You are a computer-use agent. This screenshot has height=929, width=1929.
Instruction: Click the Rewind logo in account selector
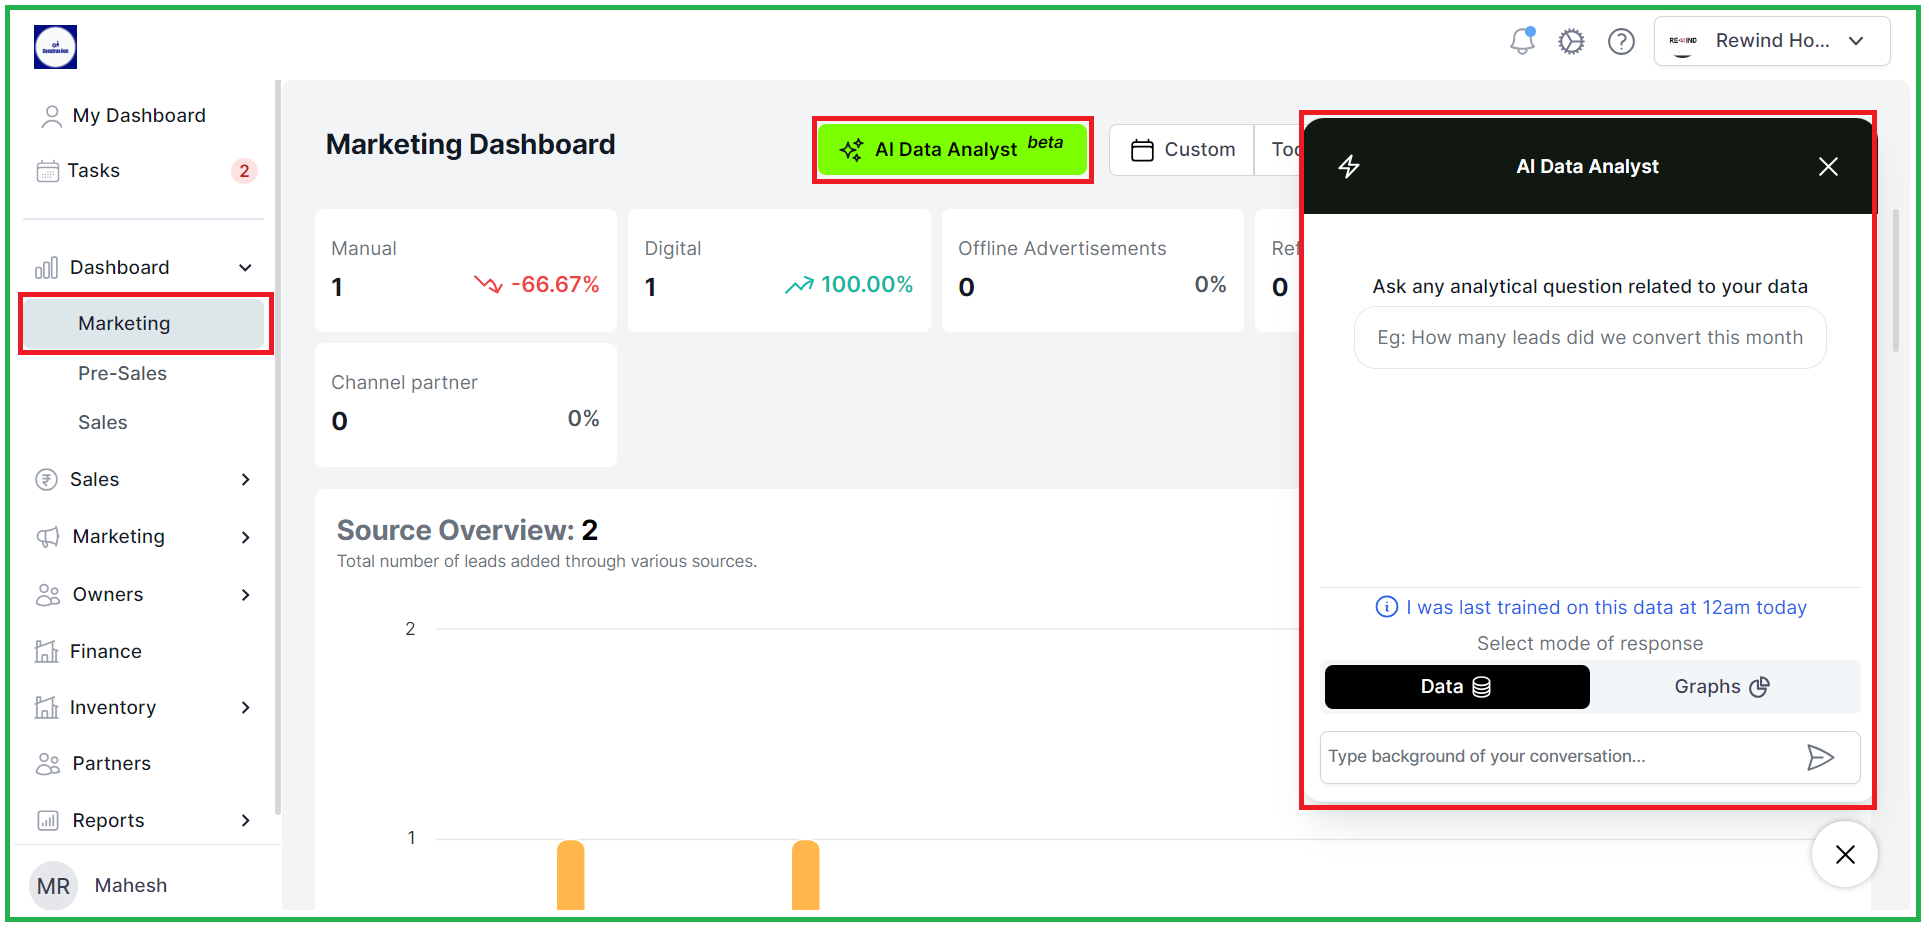pos(1683,41)
